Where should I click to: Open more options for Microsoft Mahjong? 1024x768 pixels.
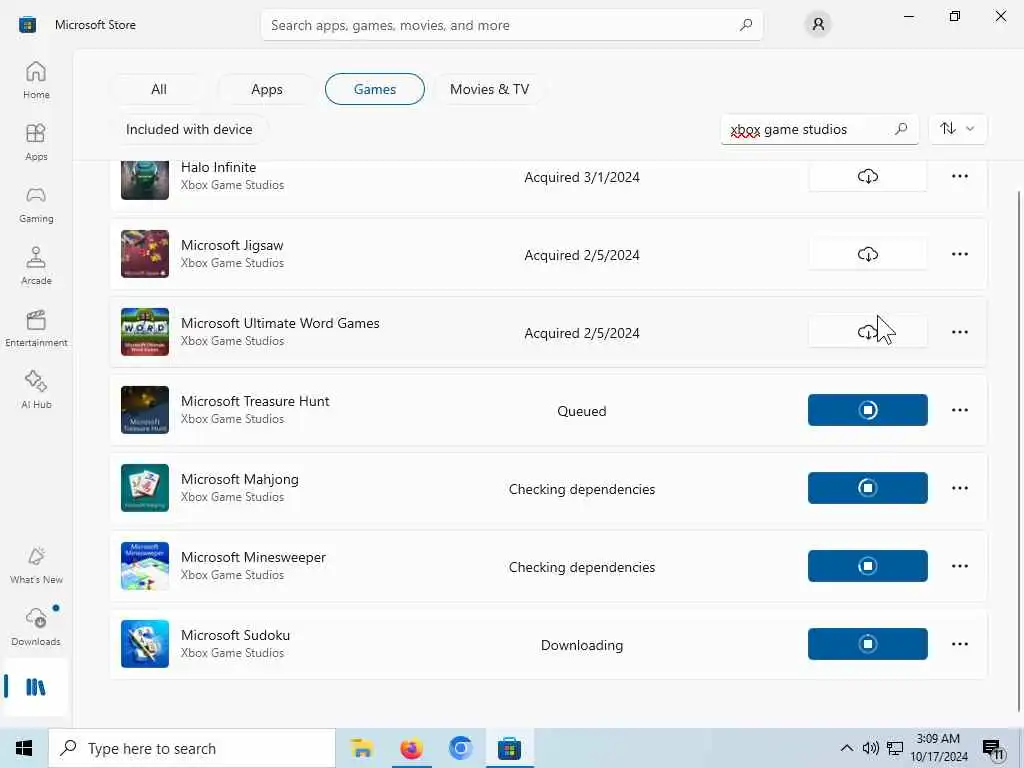(x=959, y=488)
